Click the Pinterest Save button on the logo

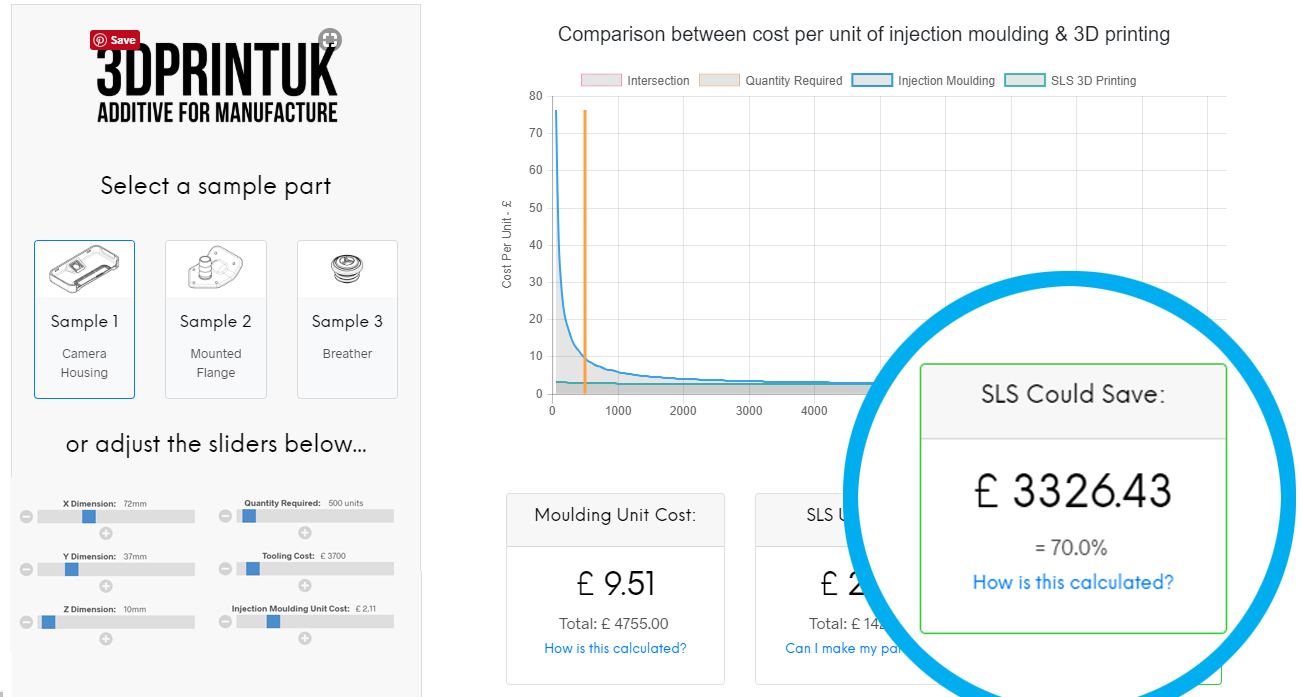[x=115, y=40]
